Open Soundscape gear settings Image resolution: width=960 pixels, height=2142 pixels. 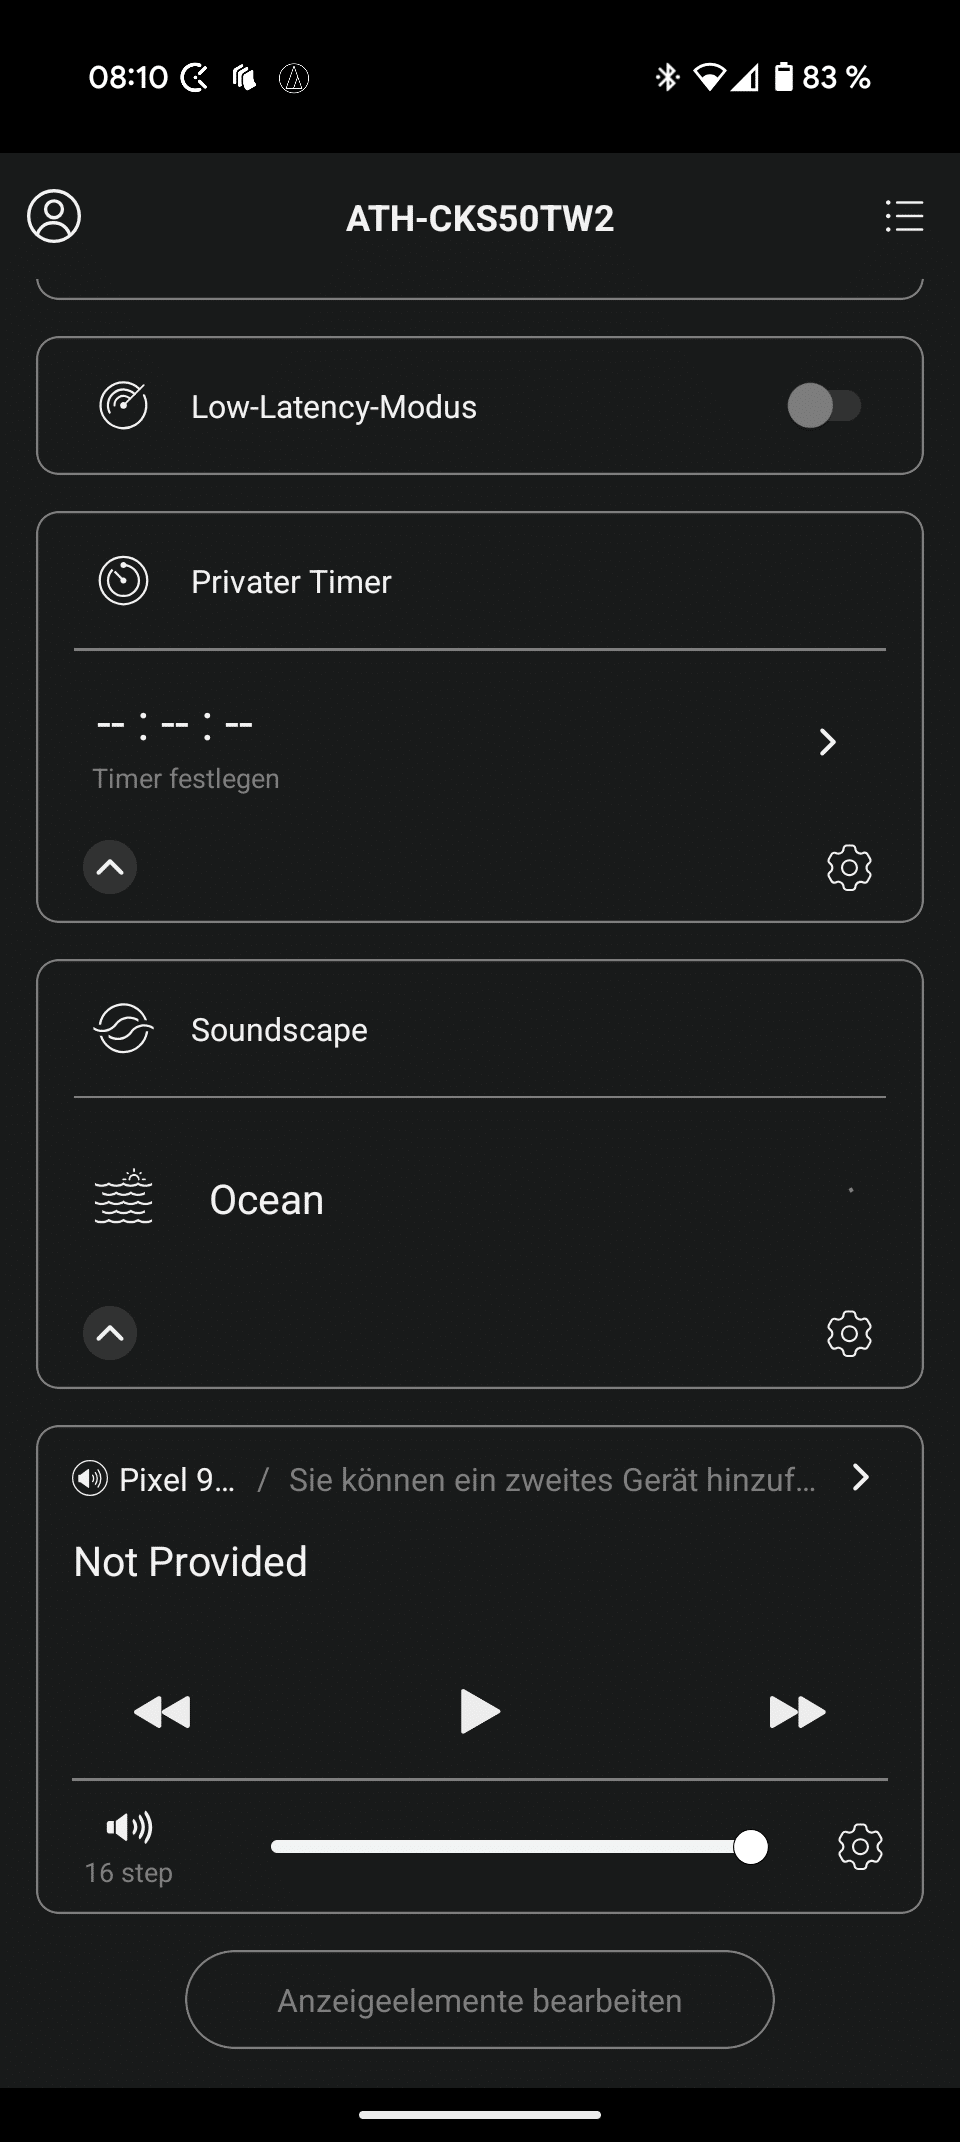coord(849,1333)
